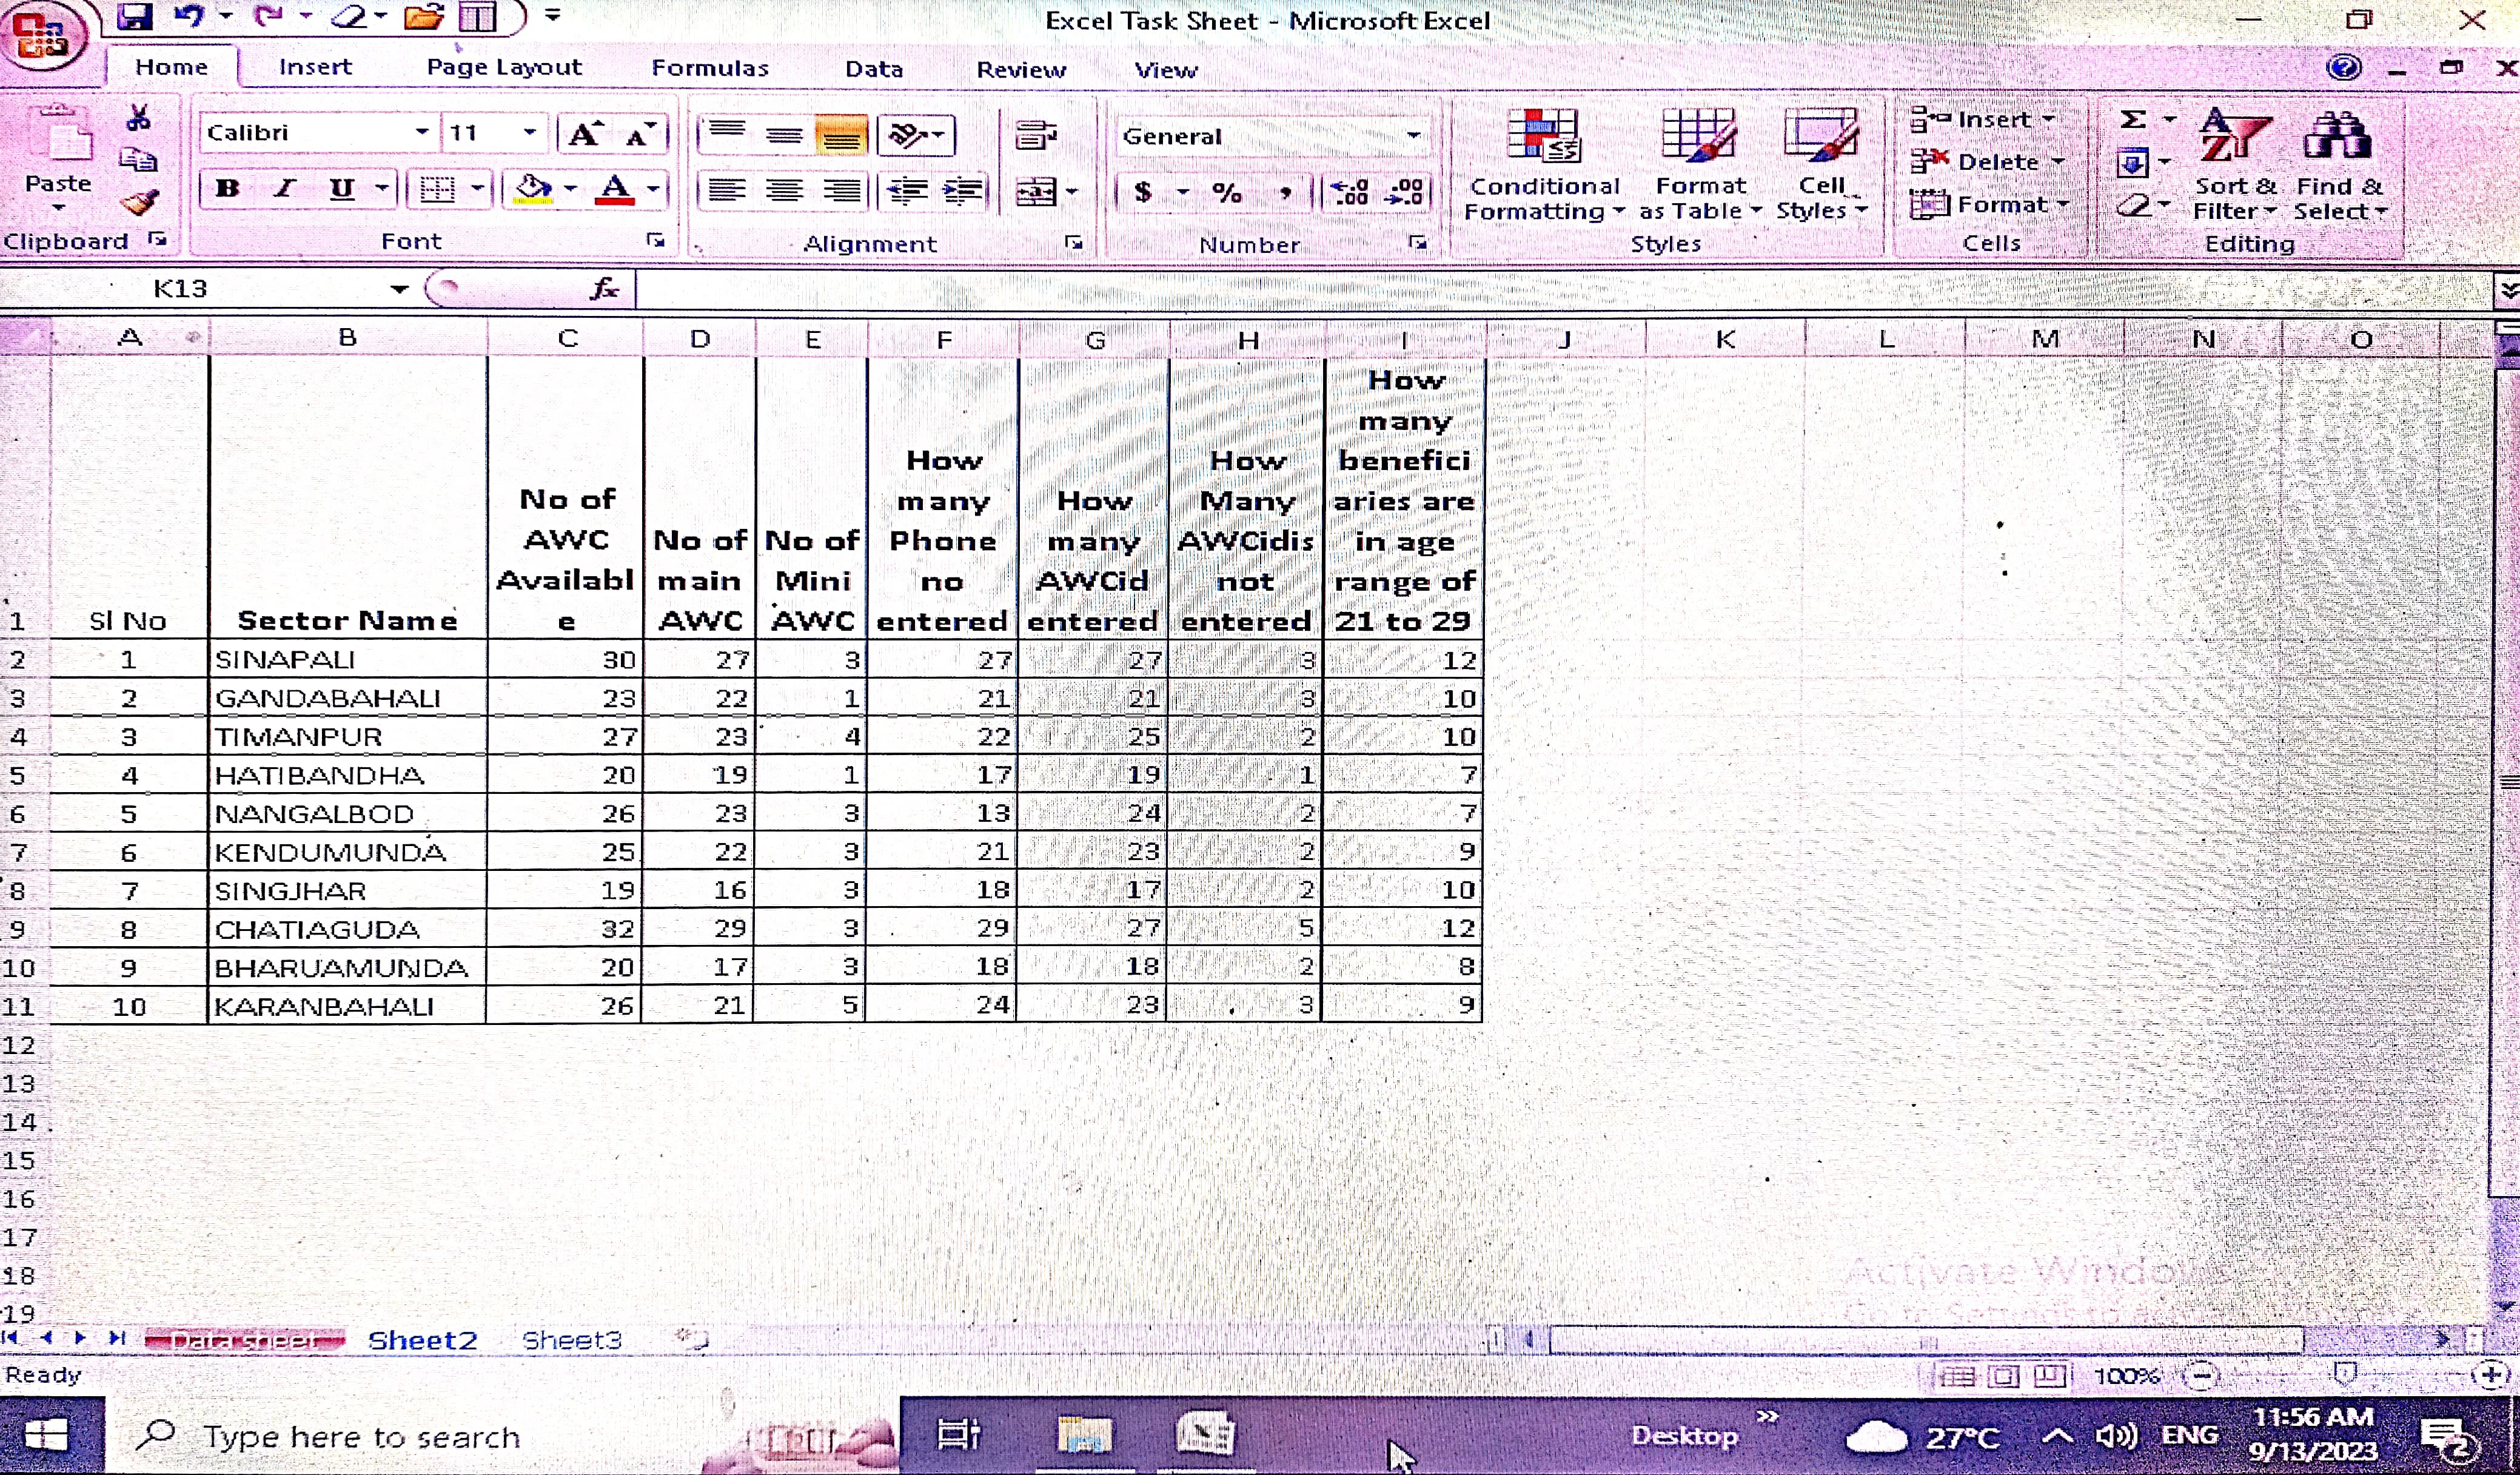Open the Sheet2 worksheet tab
Image resolution: width=2520 pixels, height=1475 pixels.
(422, 1340)
